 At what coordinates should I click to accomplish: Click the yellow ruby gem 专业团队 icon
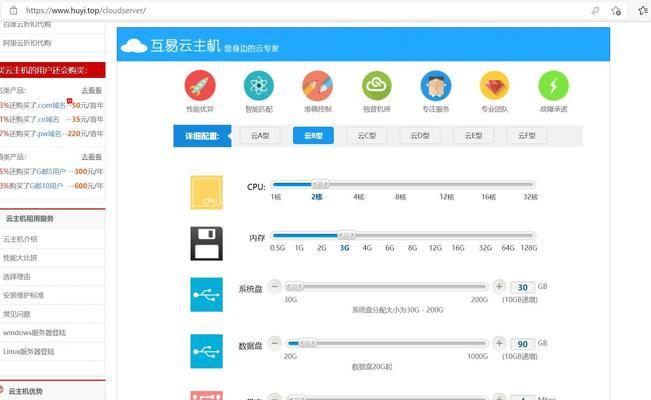494,86
